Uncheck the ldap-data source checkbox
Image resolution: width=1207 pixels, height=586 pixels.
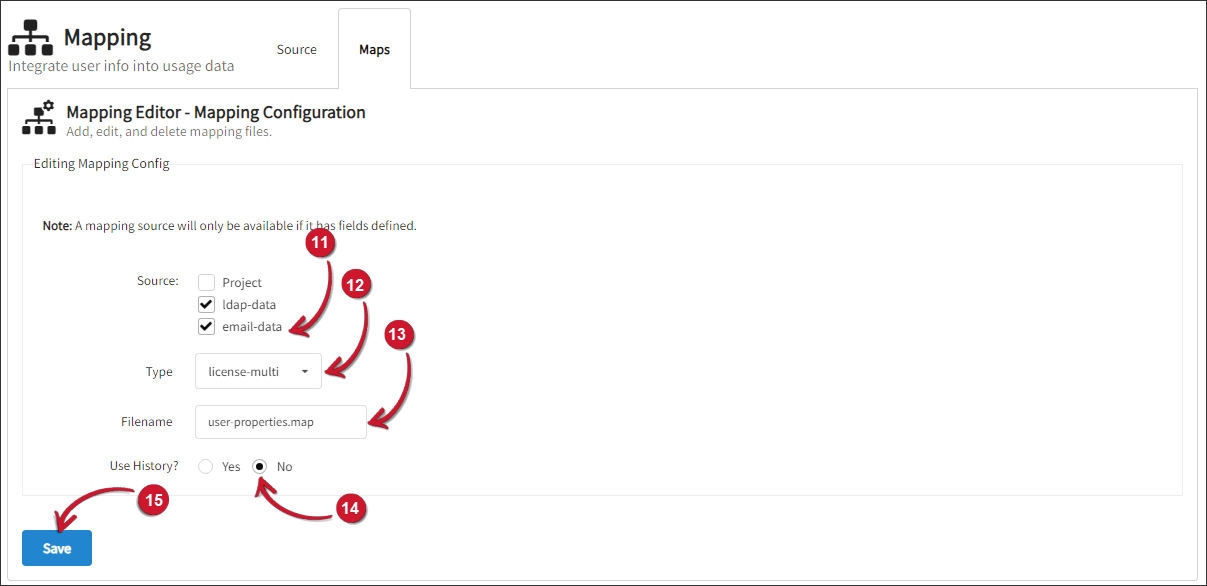pyautogui.click(x=207, y=304)
